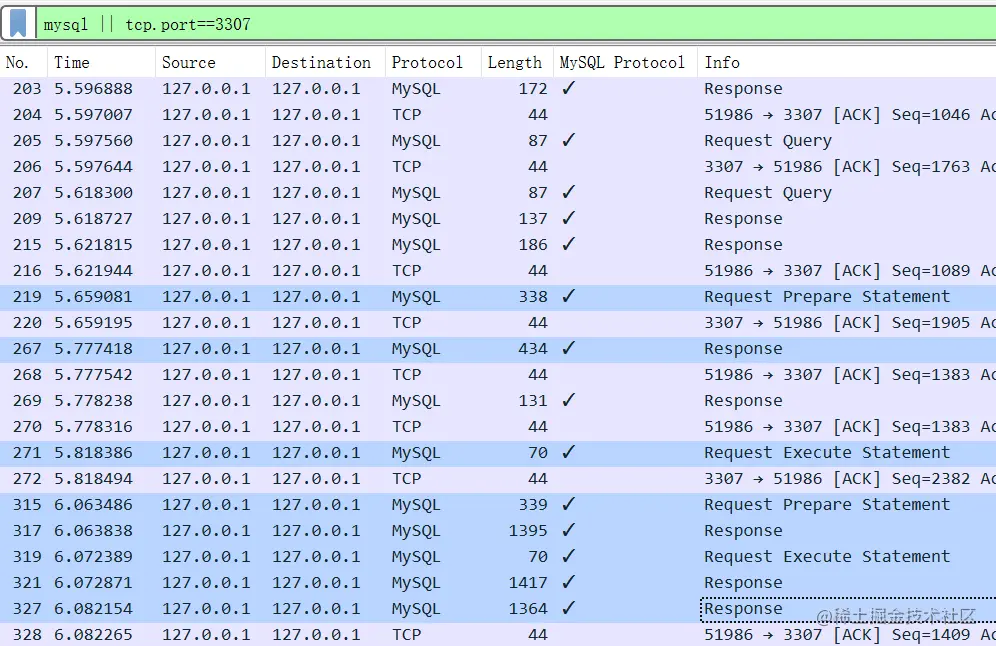The image size is (996, 646).
Task: Select packet 203 Response row
Action: [498, 88]
